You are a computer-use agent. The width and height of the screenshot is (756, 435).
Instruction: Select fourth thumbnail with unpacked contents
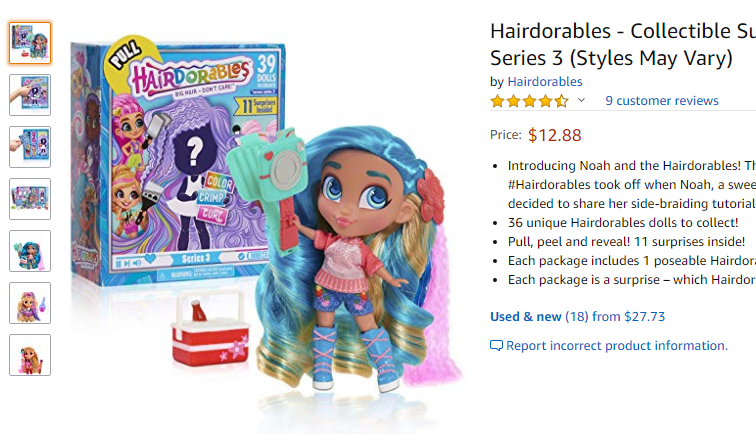[30, 199]
